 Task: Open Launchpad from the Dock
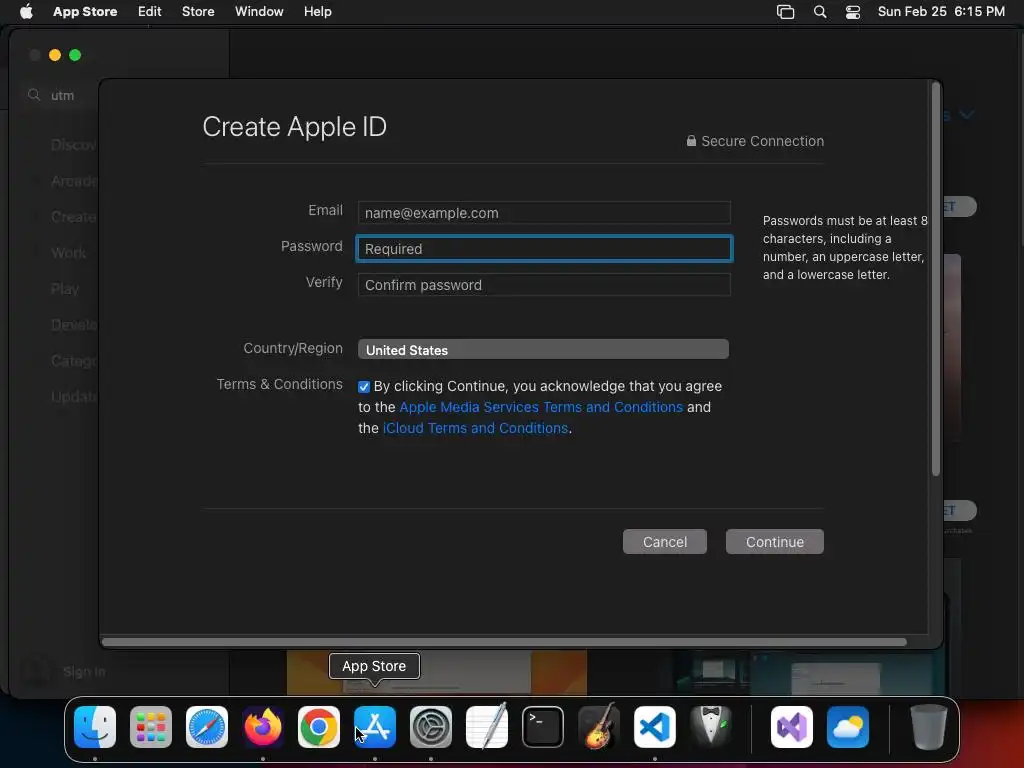(x=151, y=727)
